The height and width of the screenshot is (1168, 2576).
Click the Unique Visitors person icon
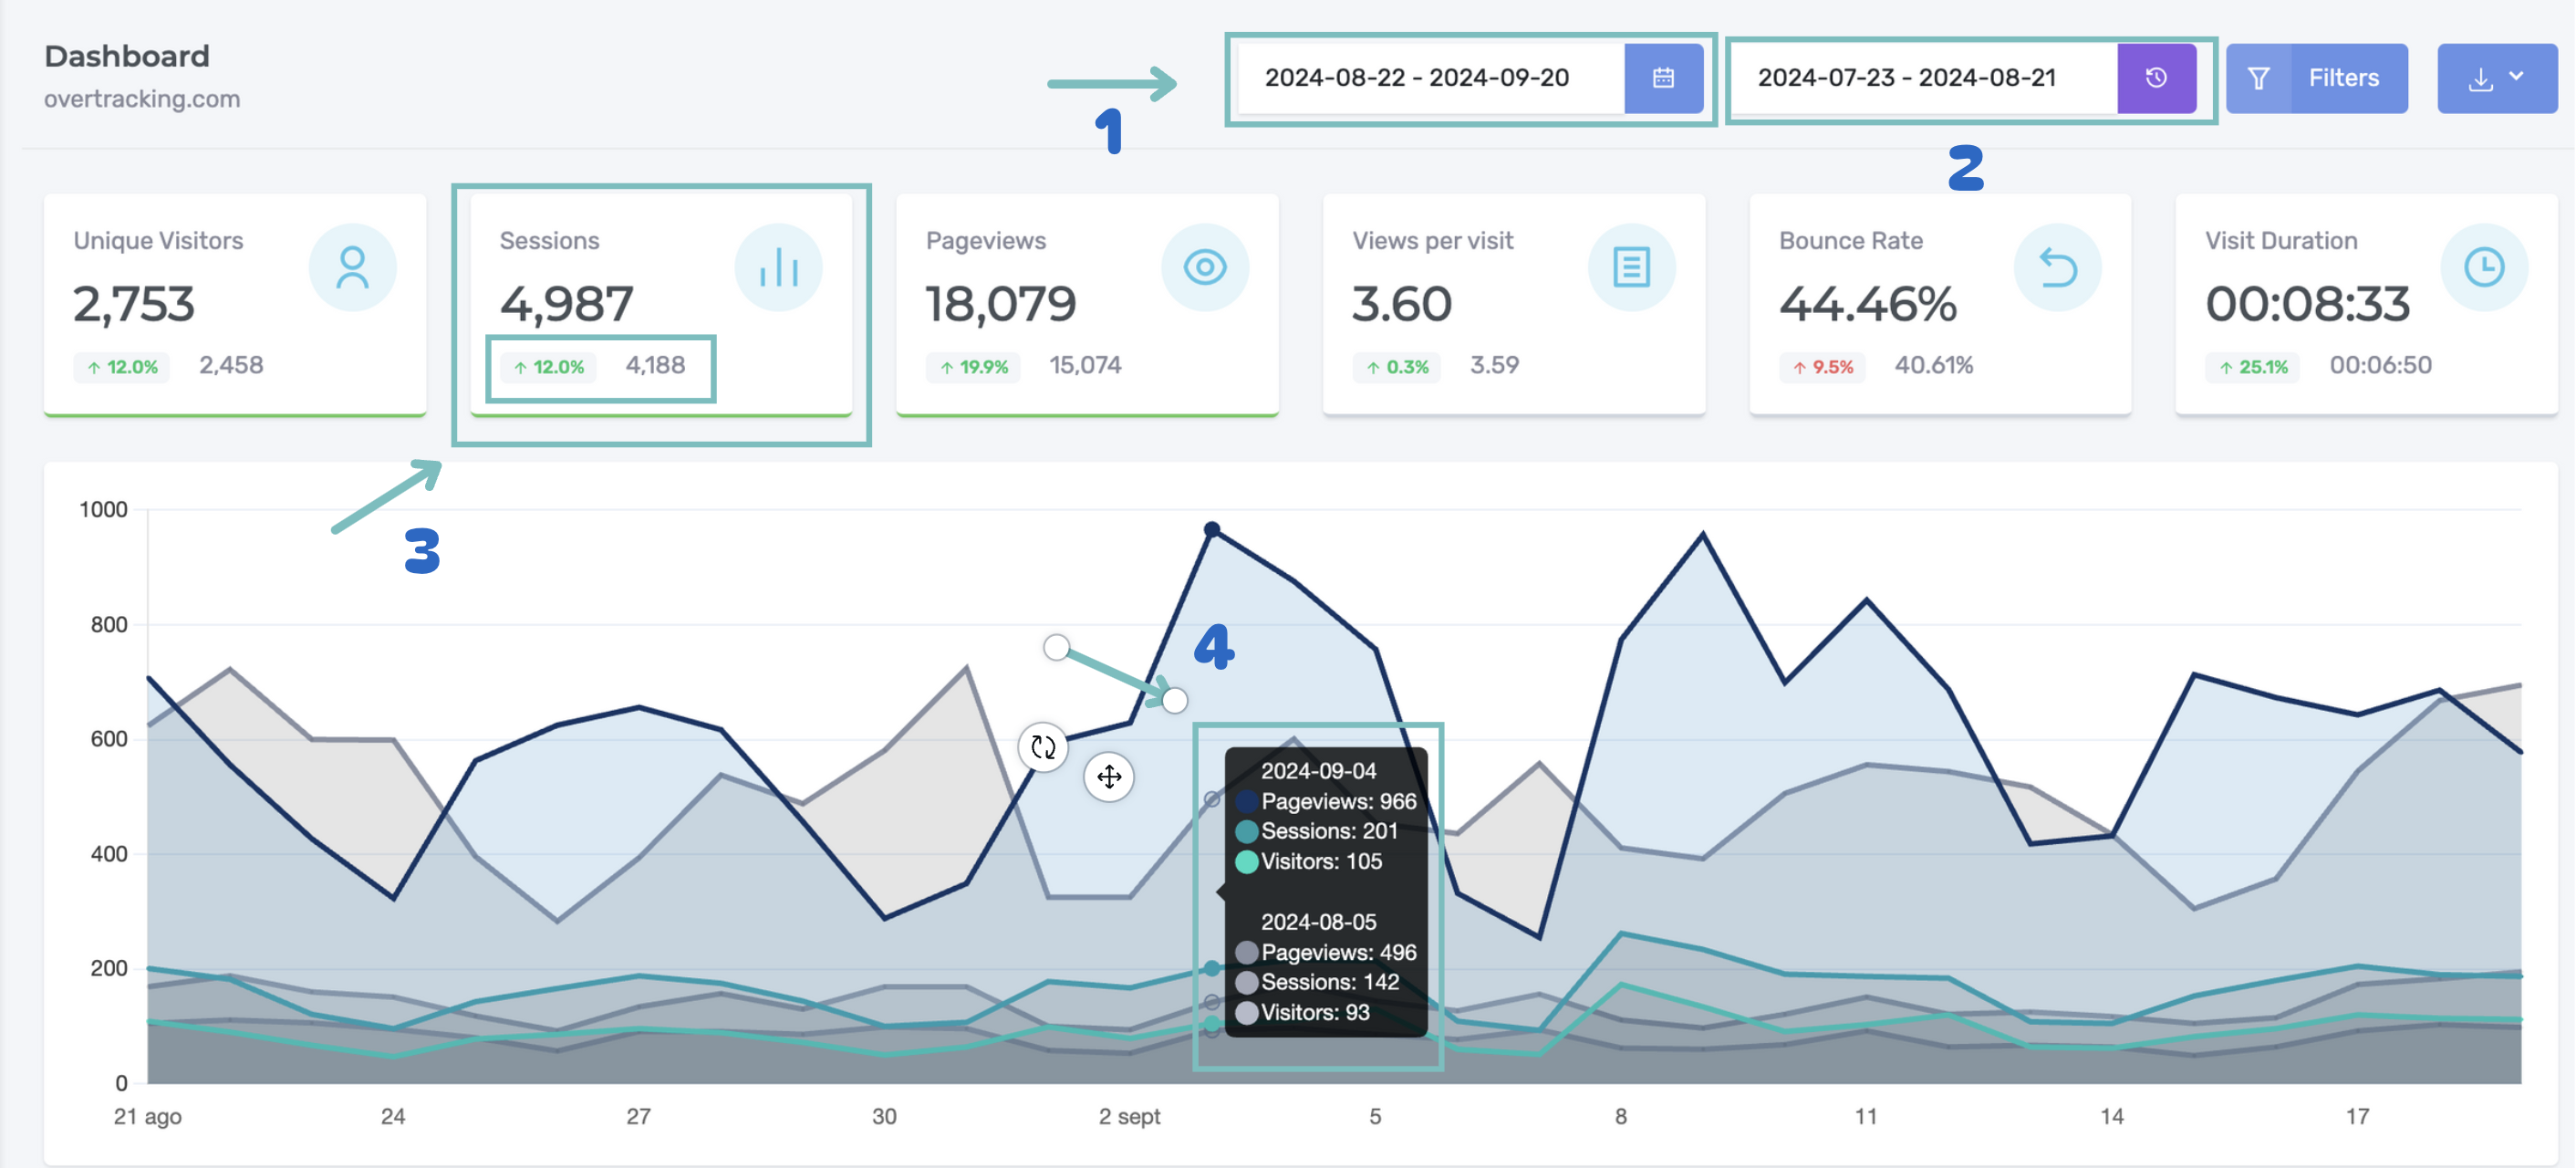pyautogui.click(x=352, y=267)
